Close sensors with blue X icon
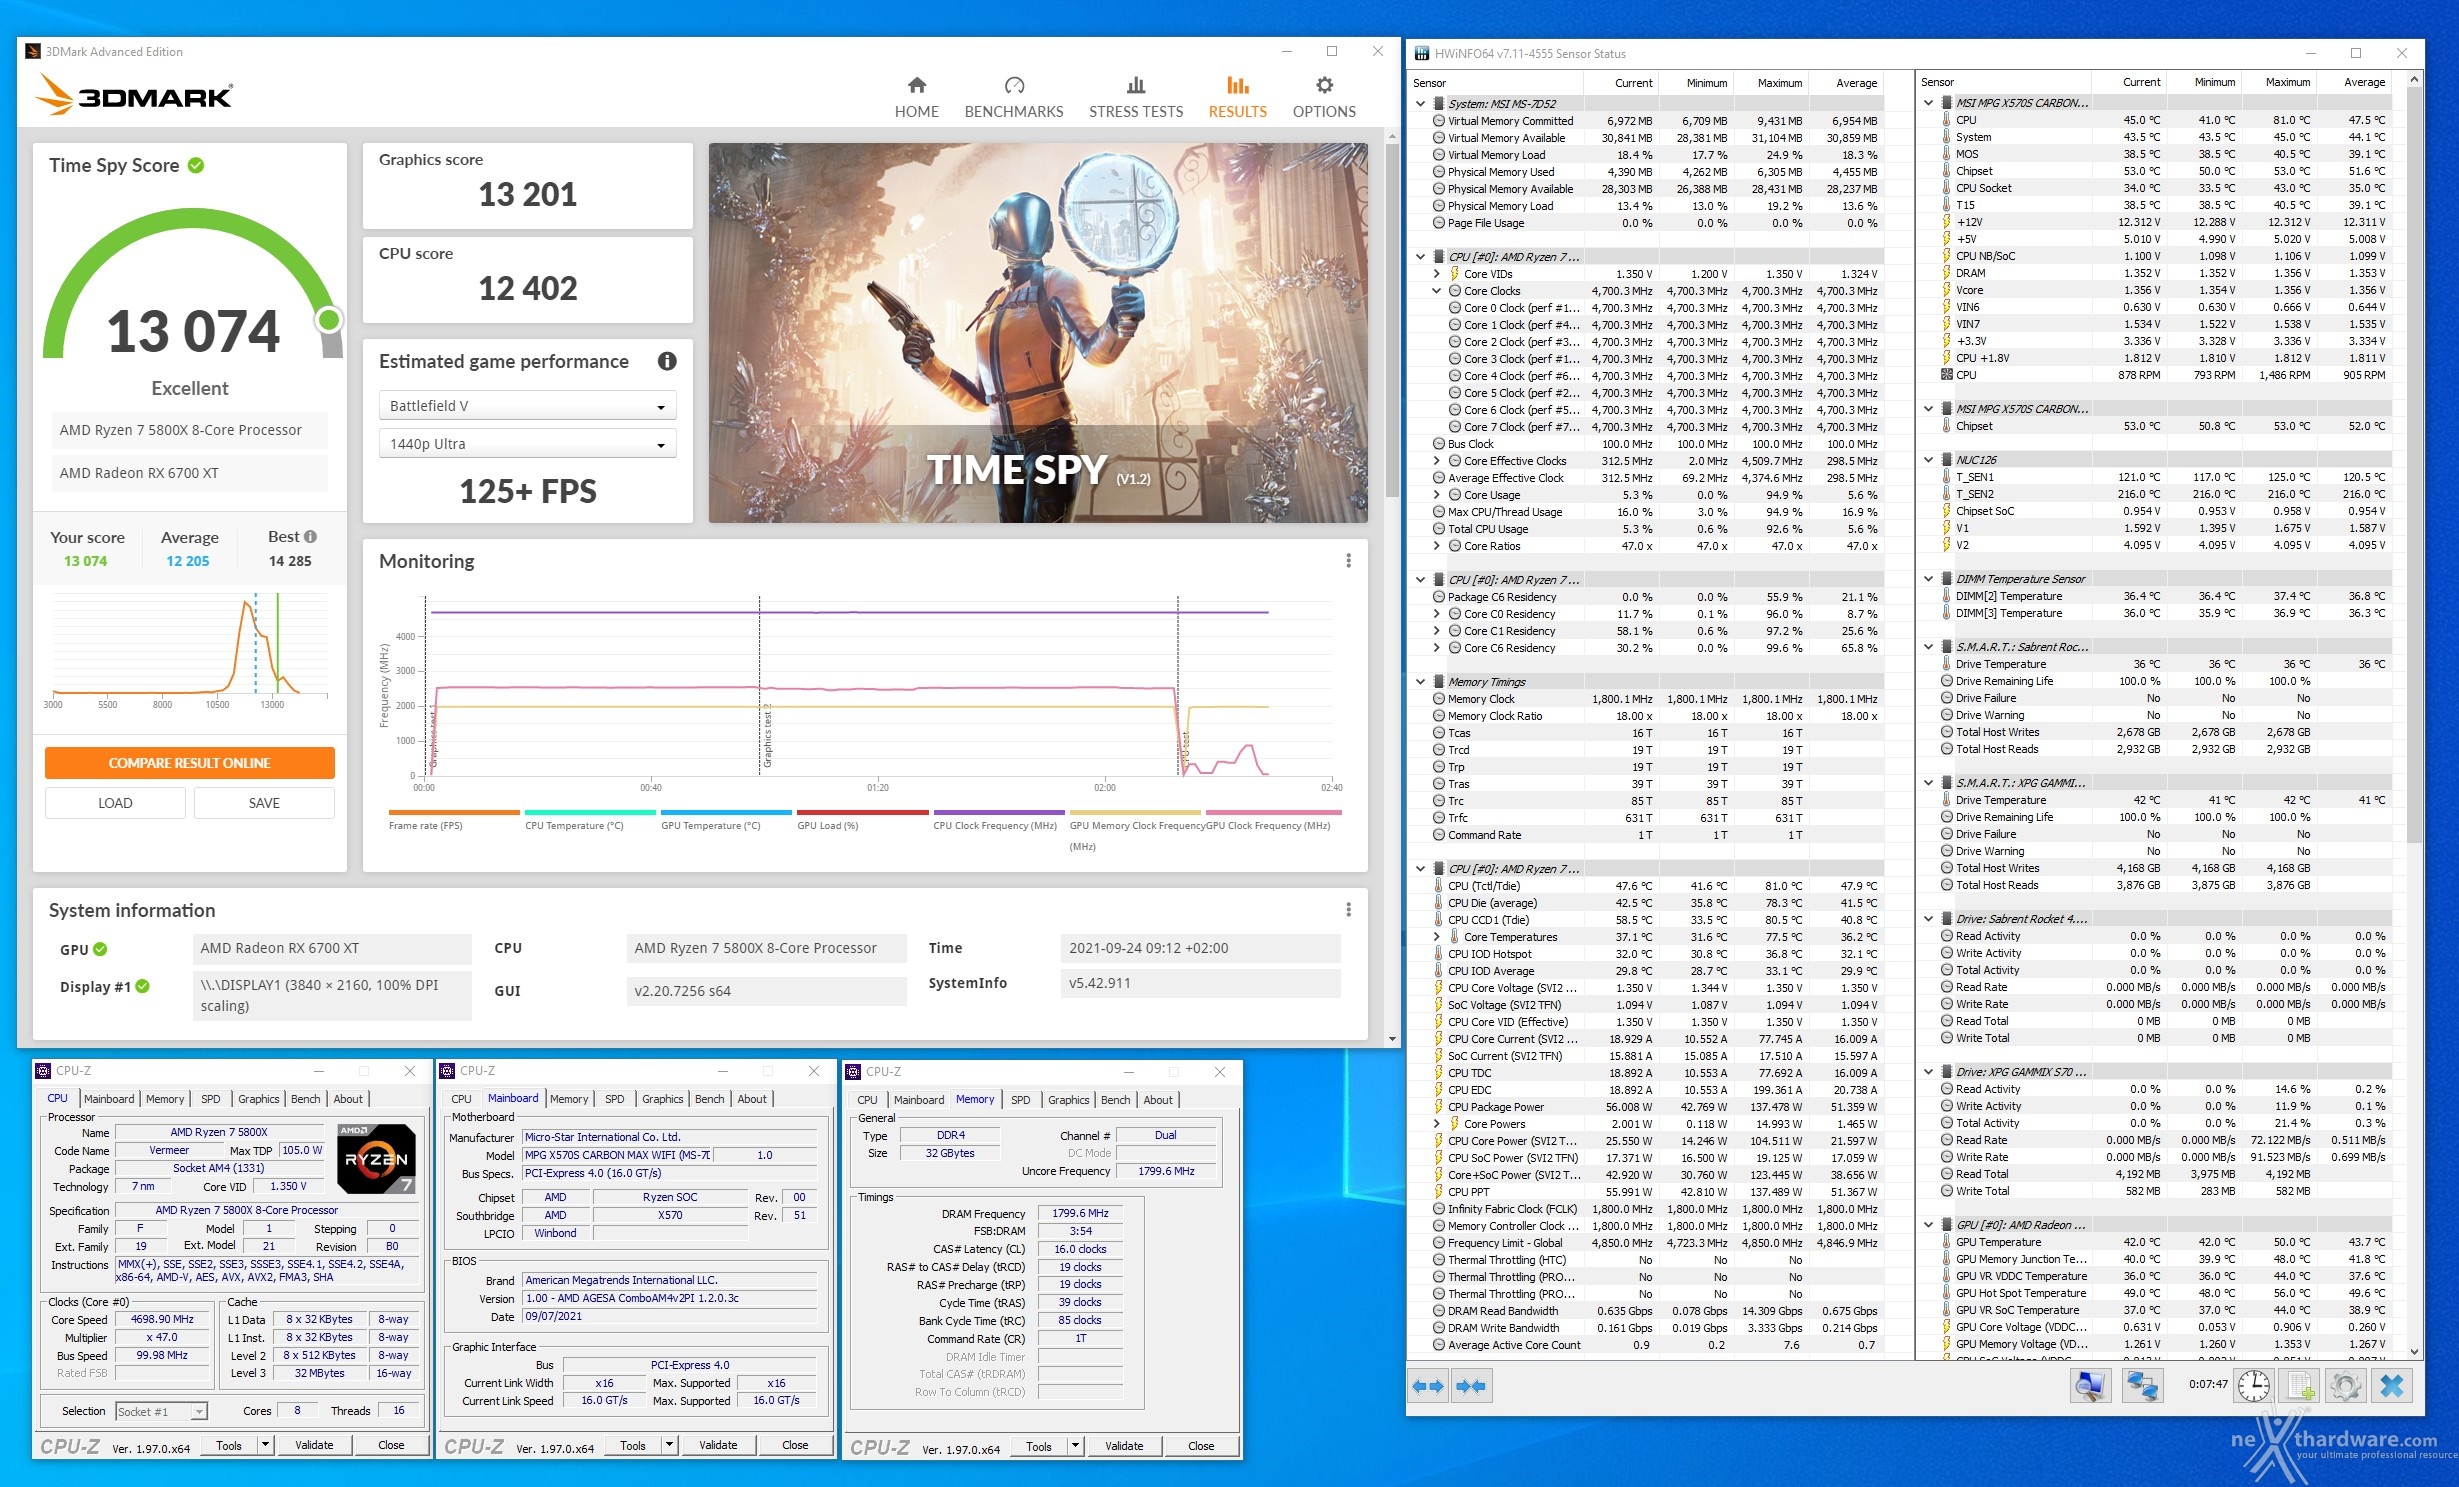The height and width of the screenshot is (1487, 2459). (2392, 1386)
